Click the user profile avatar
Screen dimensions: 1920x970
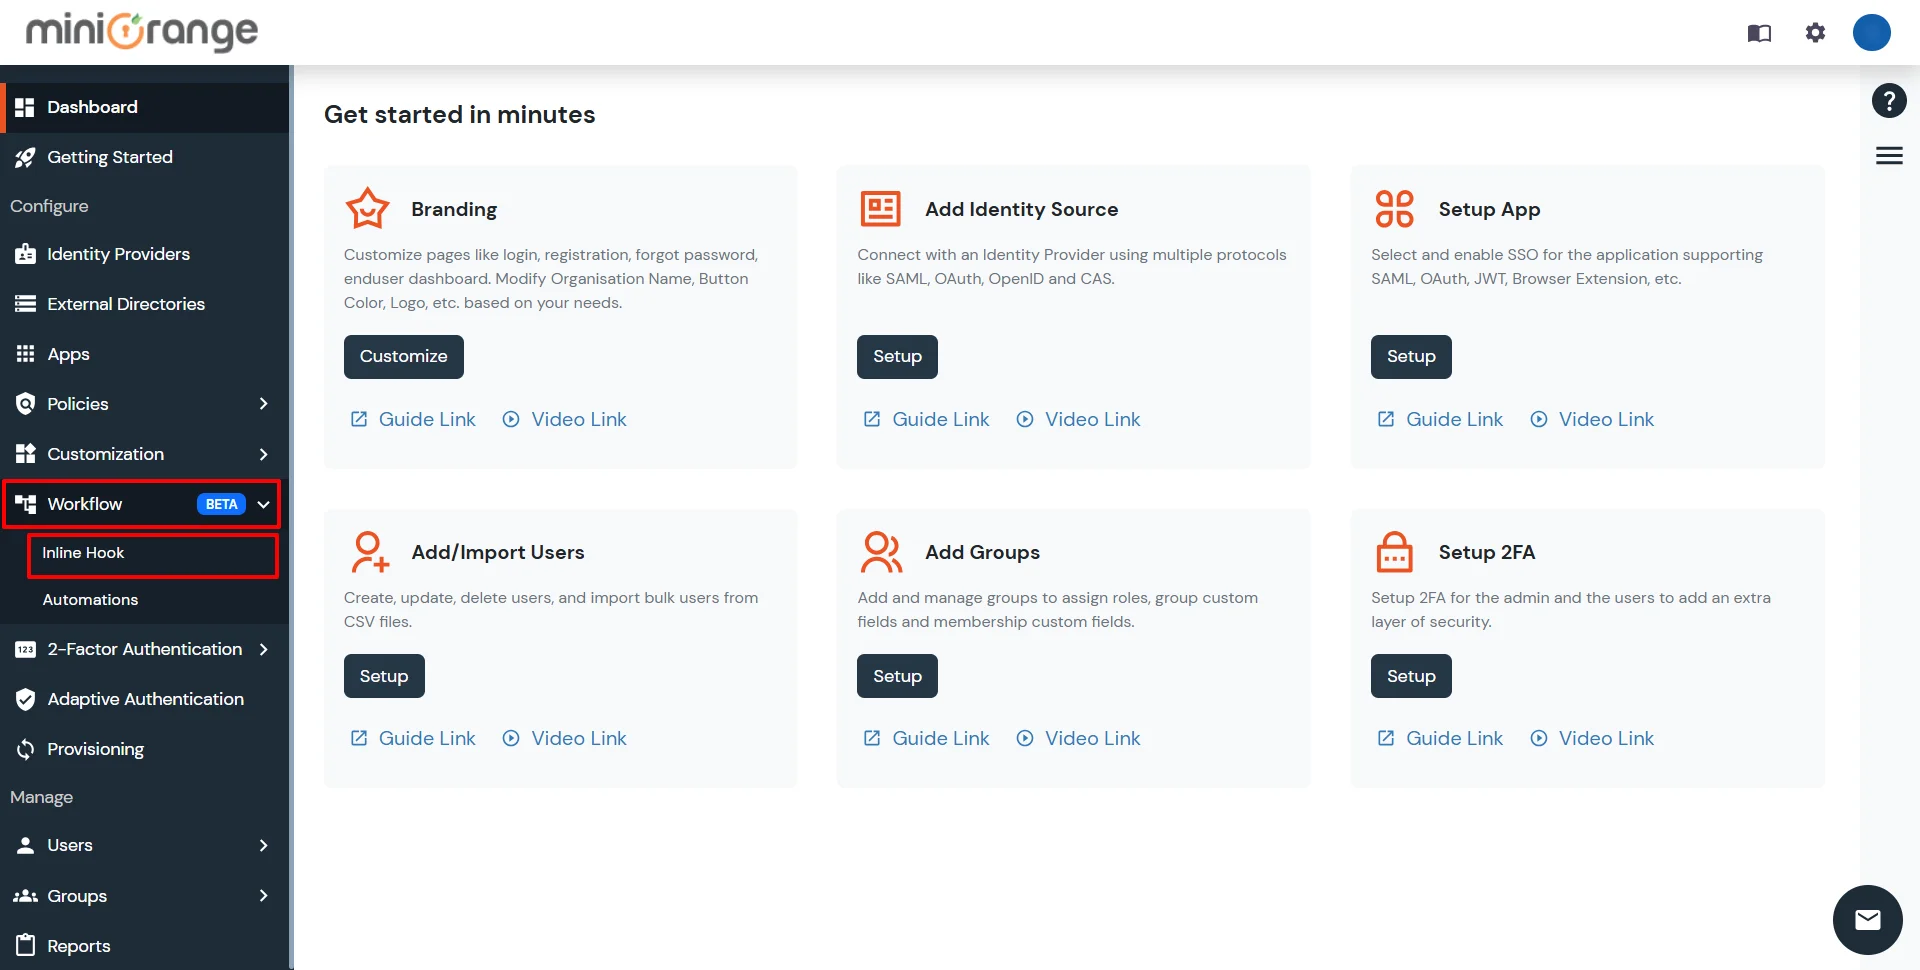[x=1872, y=32]
